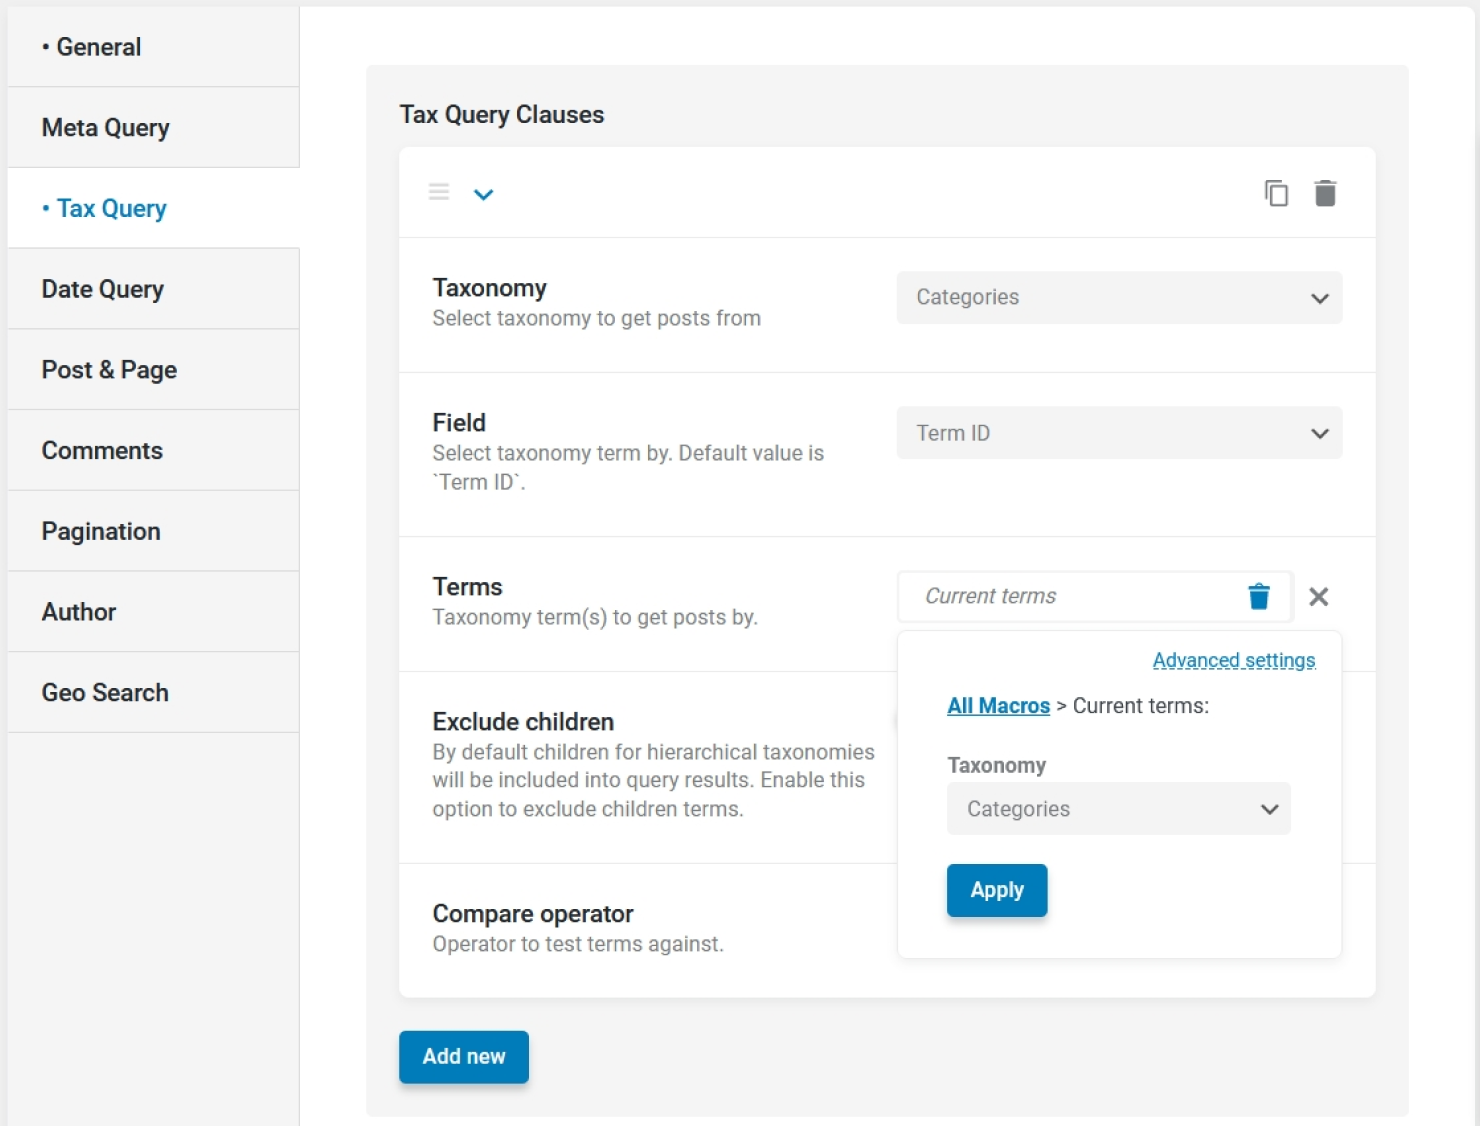The height and width of the screenshot is (1126, 1480).
Task: Open the Field Term ID dropdown
Action: [x=1119, y=433]
